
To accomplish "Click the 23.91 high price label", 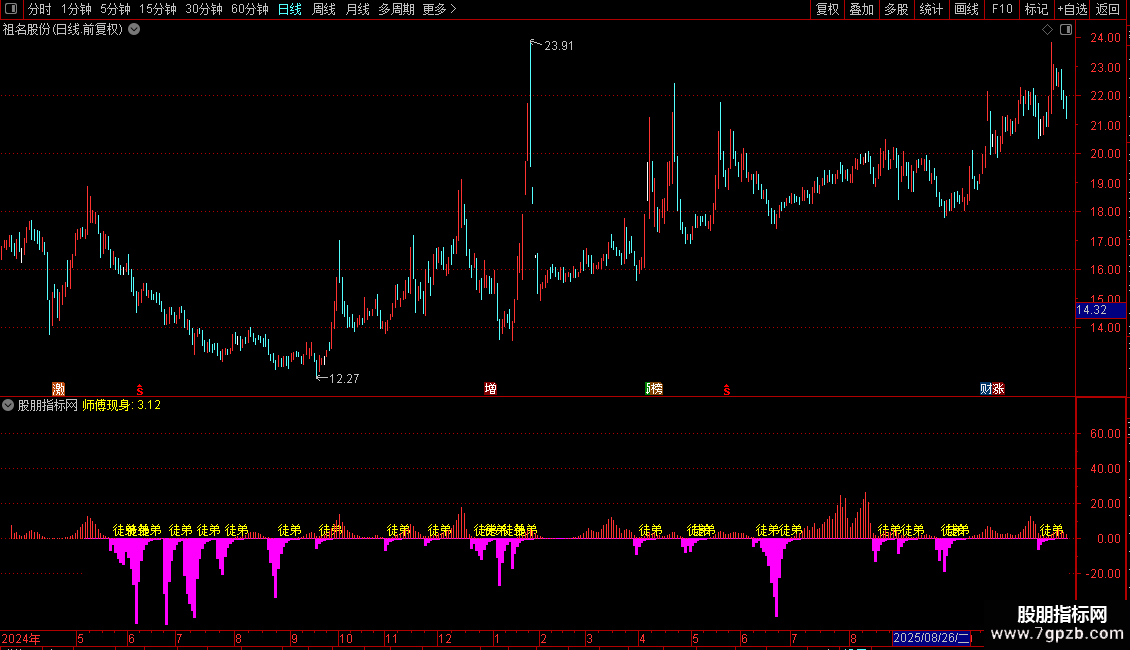I will [x=559, y=46].
